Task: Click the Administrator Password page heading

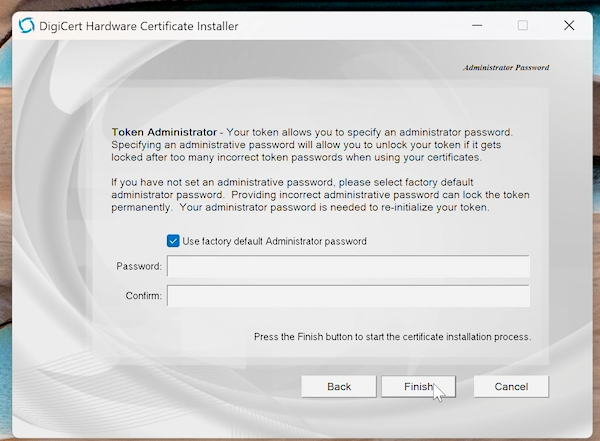Action: [506, 67]
